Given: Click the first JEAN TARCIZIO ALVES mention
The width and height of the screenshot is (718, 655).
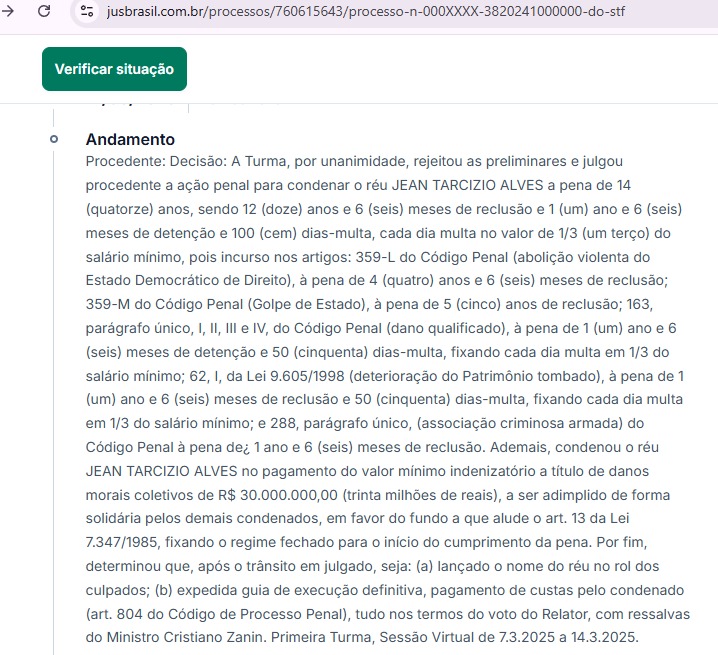Looking at the screenshot, I should click(x=467, y=185).
